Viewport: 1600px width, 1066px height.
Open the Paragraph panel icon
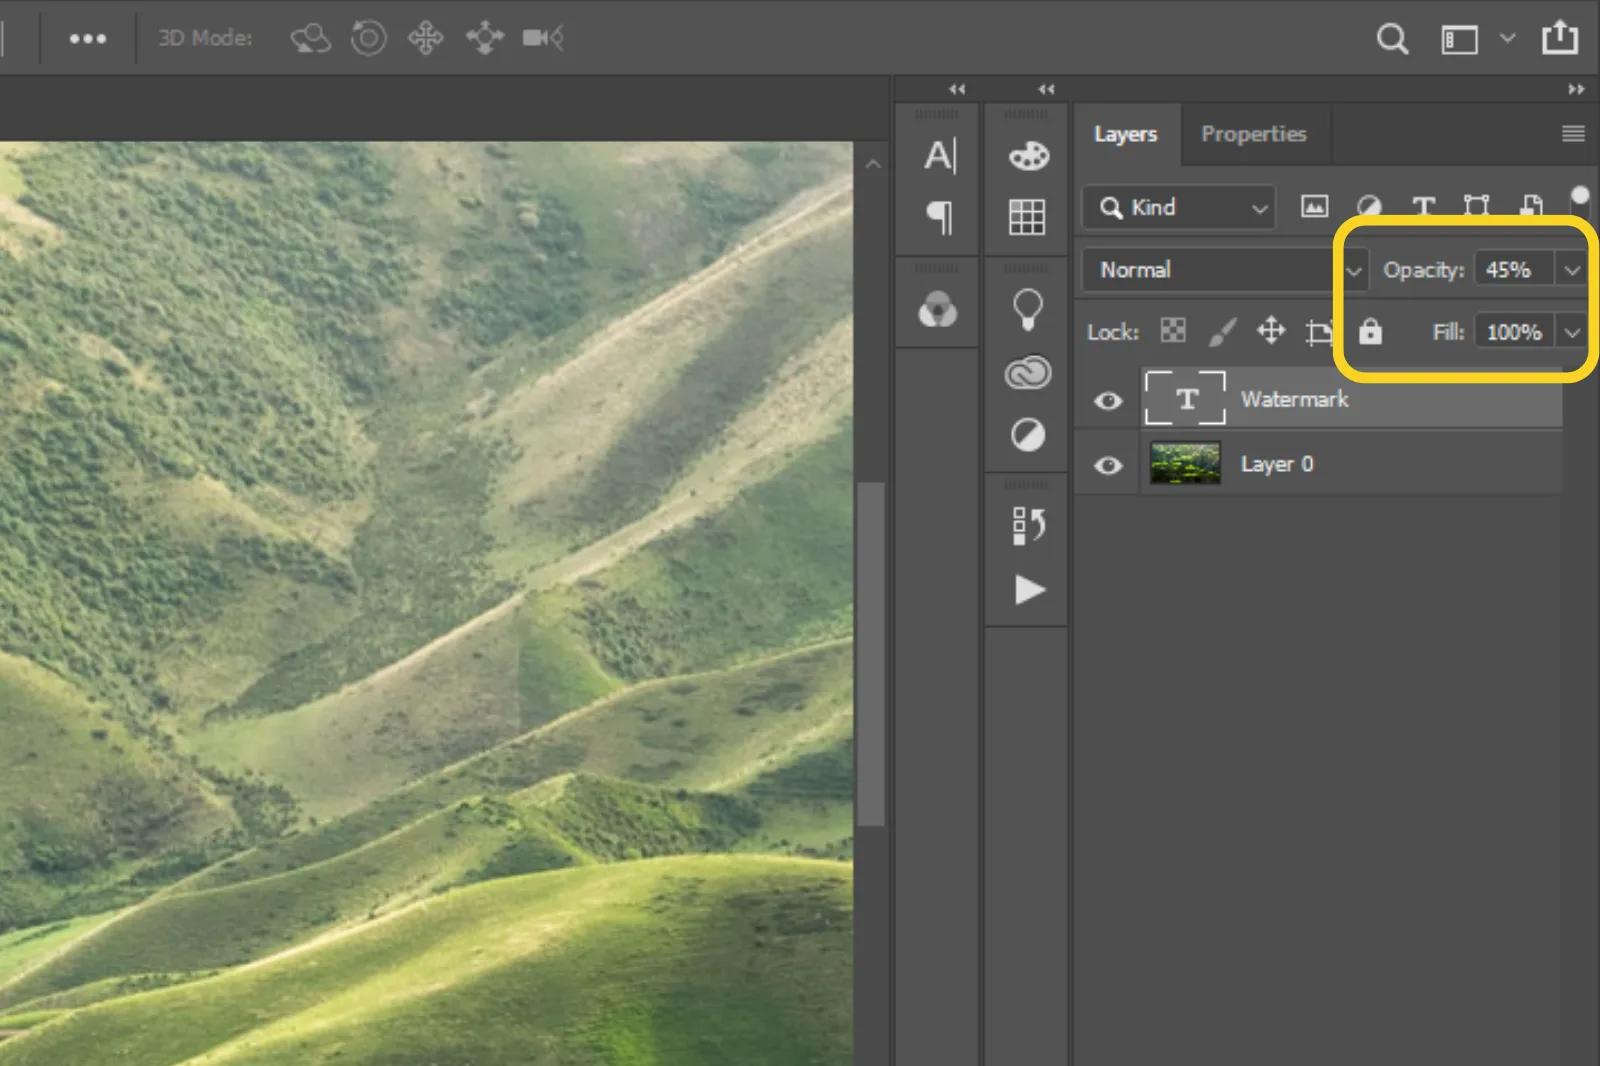coord(939,217)
